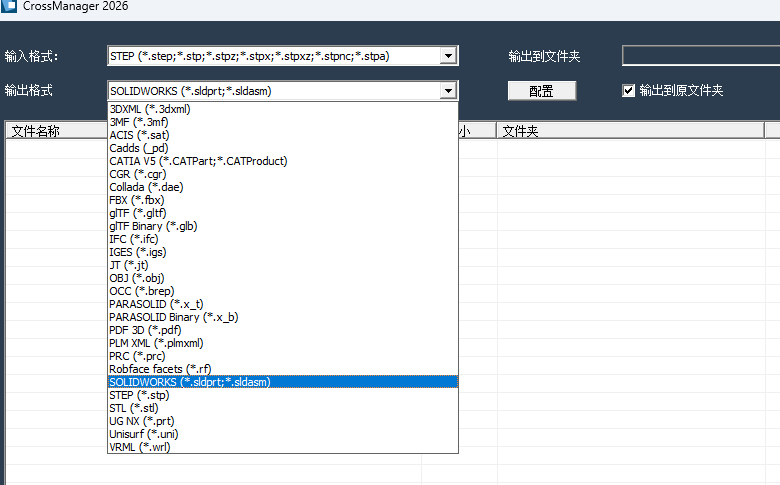Select PARASOLID Binary (*.x_b) format
780x485 pixels.
click(283, 317)
